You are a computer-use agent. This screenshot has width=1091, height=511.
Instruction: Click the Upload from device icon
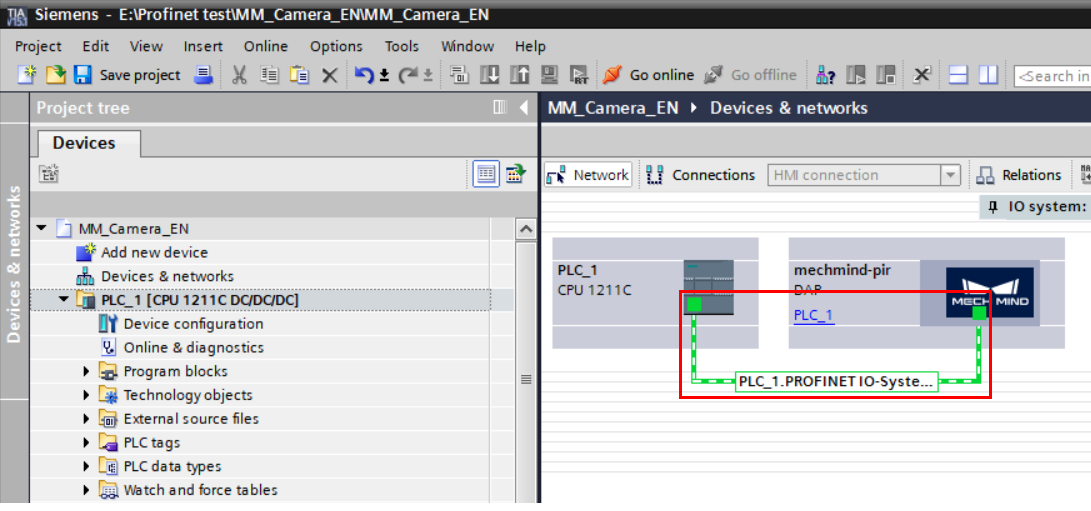pyautogui.click(x=520, y=74)
